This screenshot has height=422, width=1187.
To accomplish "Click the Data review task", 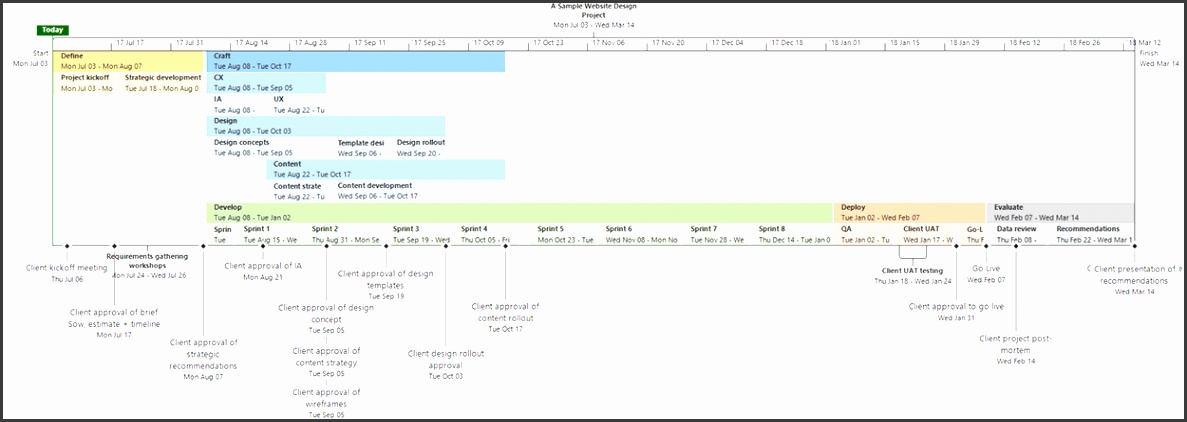I will (1017, 234).
